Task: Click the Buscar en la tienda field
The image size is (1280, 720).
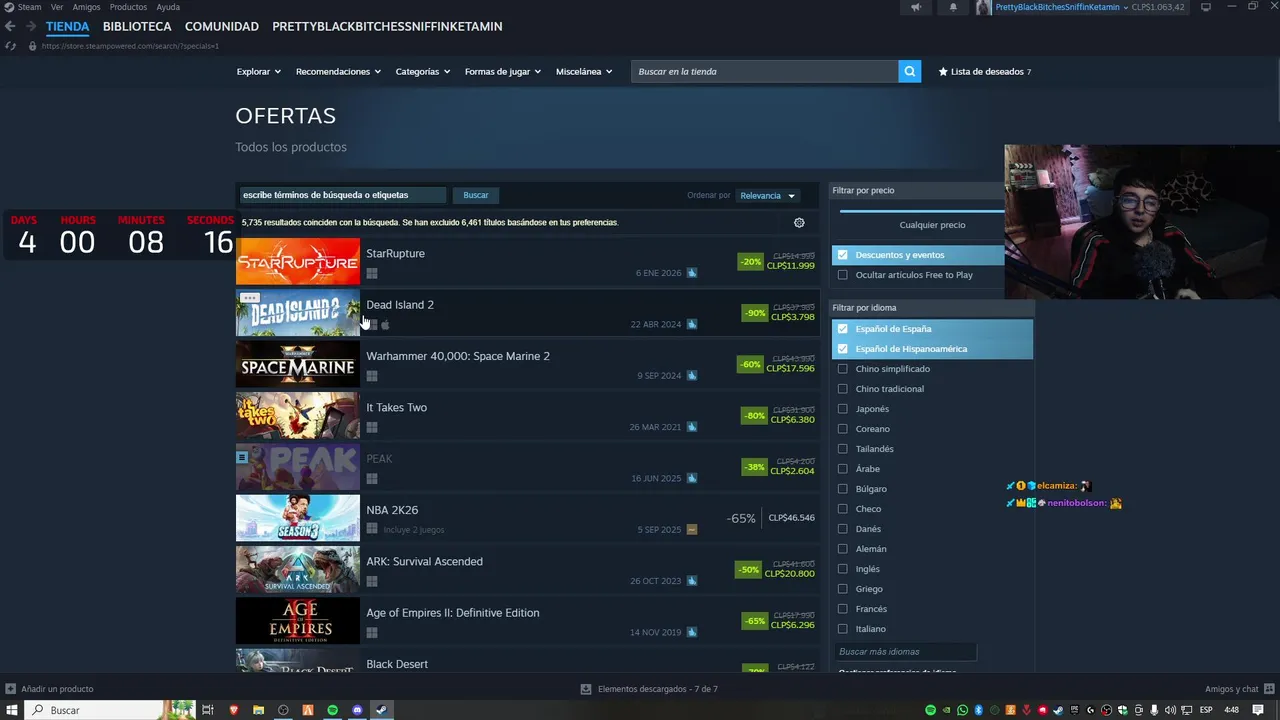Action: (764, 71)
